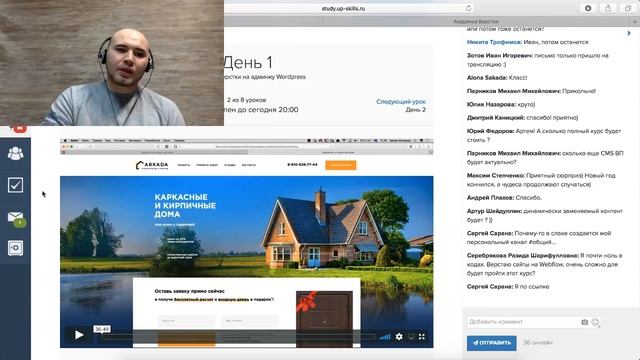Click phone number 8-910-626-77-44 in video
The image size is (640, 360).
(302, 165)
